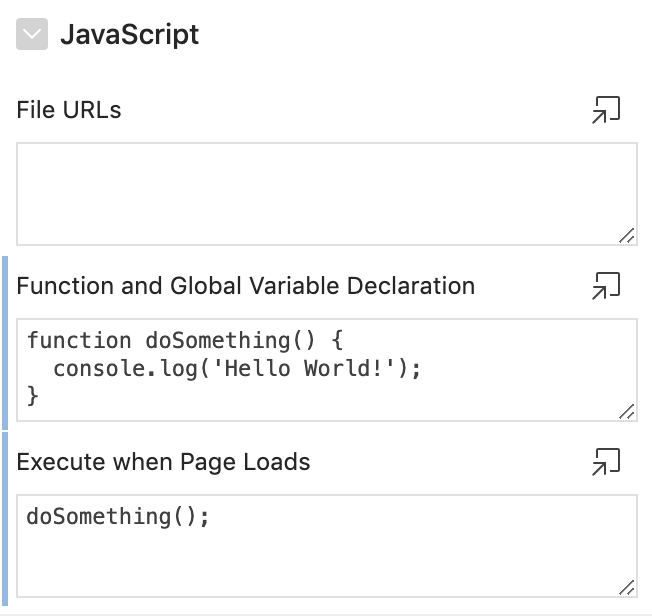Click the doSomething(); call text

(118, 517)
